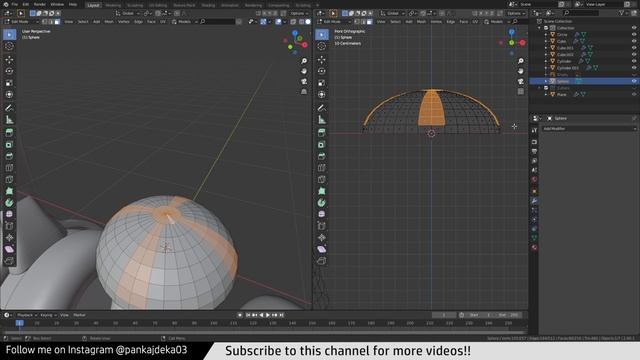Toggle visibility eye for Cylinder object

coord(634,61)
